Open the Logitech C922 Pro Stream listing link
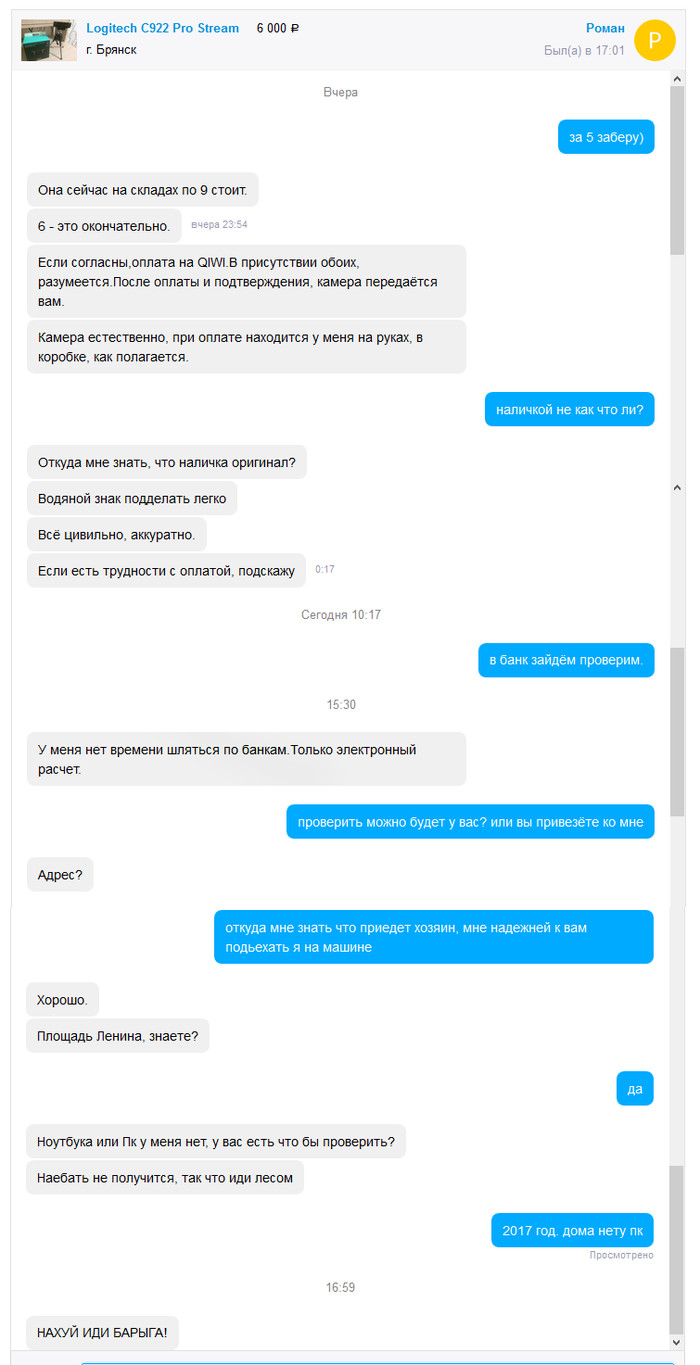700x1365 pixels. click(x=163, y=28)
